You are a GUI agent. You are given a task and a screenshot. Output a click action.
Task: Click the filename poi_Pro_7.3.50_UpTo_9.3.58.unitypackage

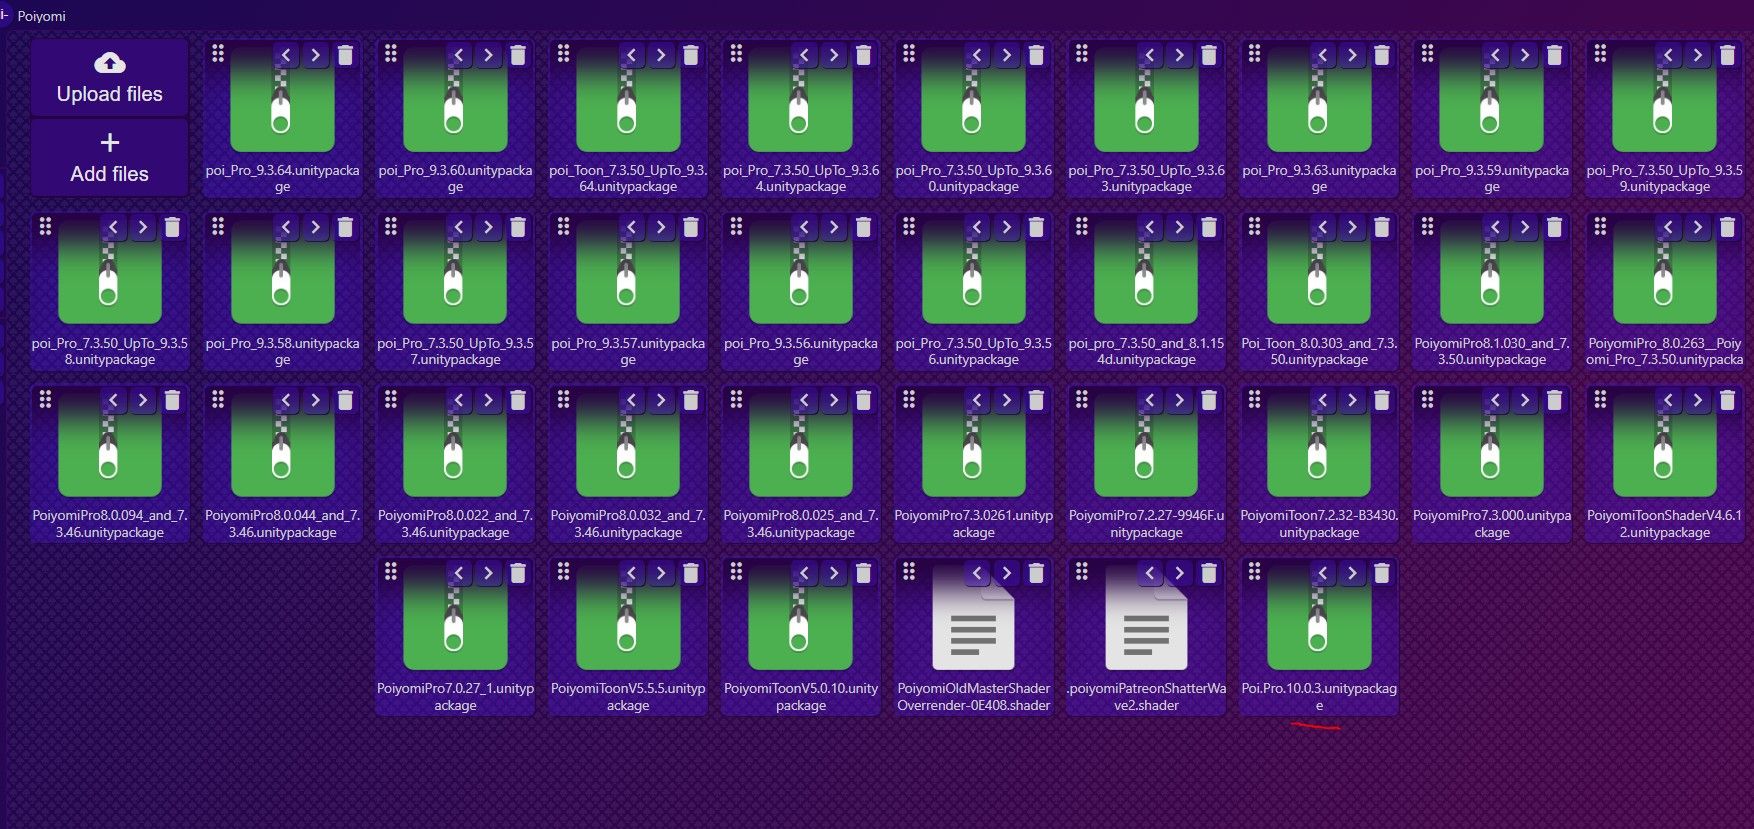tap(110, 351)
